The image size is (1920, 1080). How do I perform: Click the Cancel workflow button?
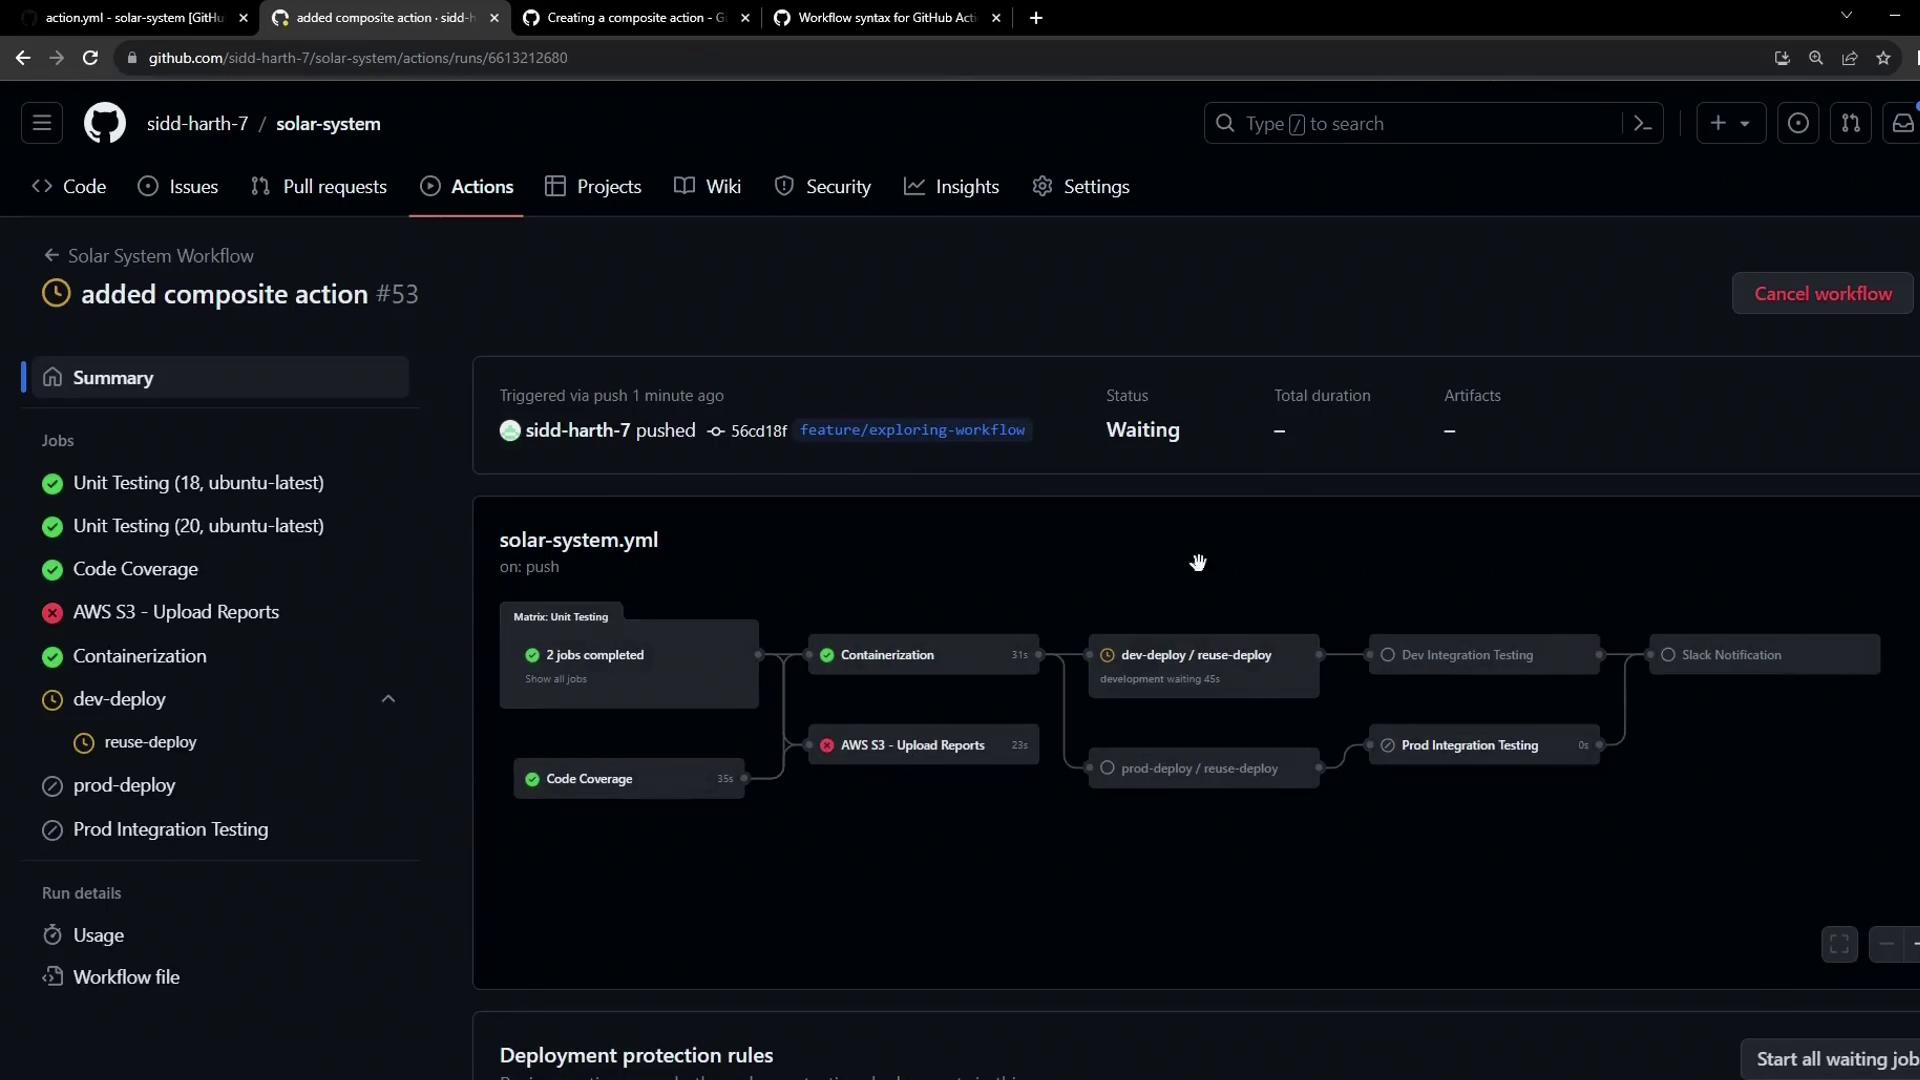[1822, 293]
